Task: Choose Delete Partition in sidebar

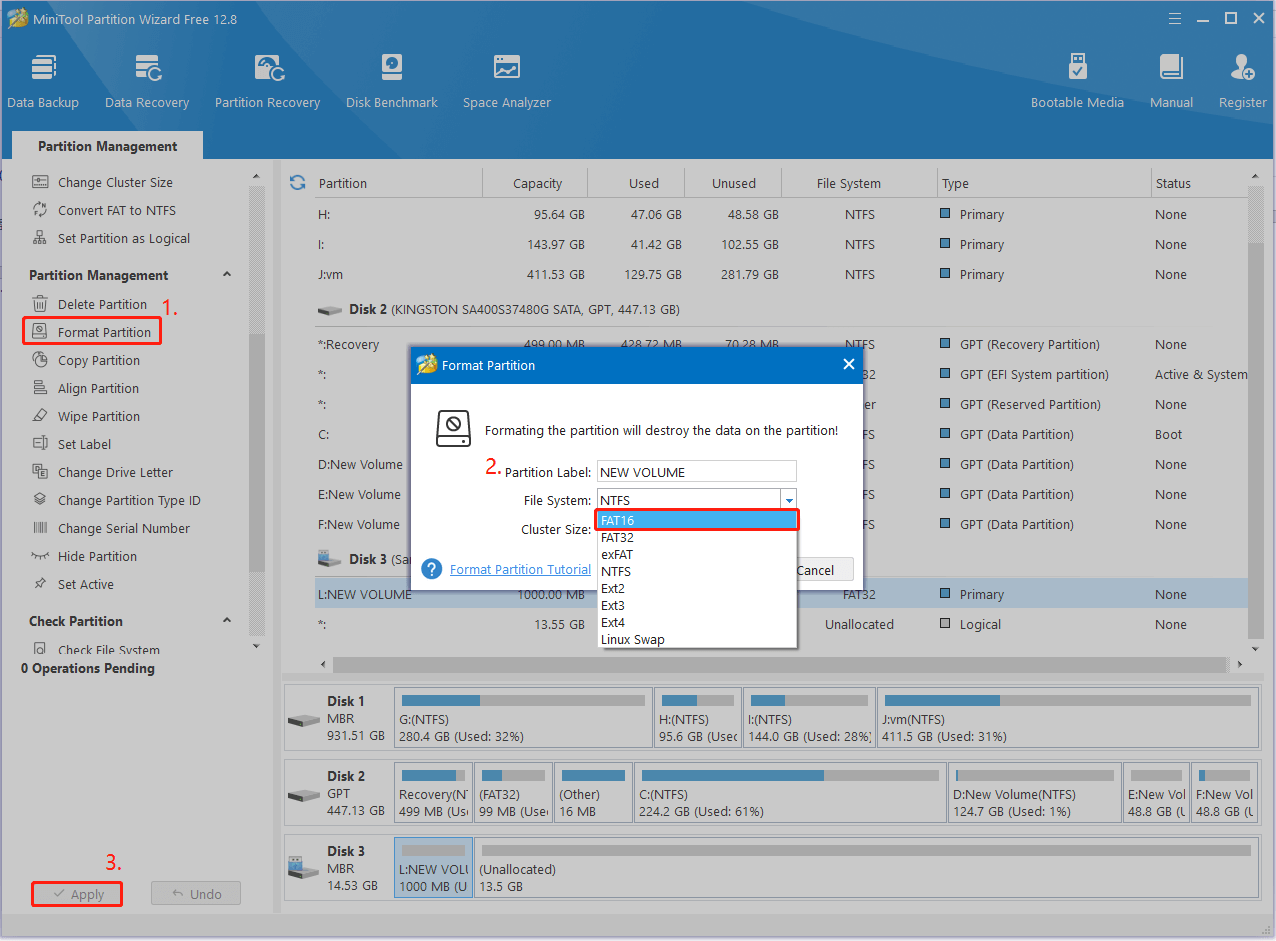Action: (x=102, y=304)
